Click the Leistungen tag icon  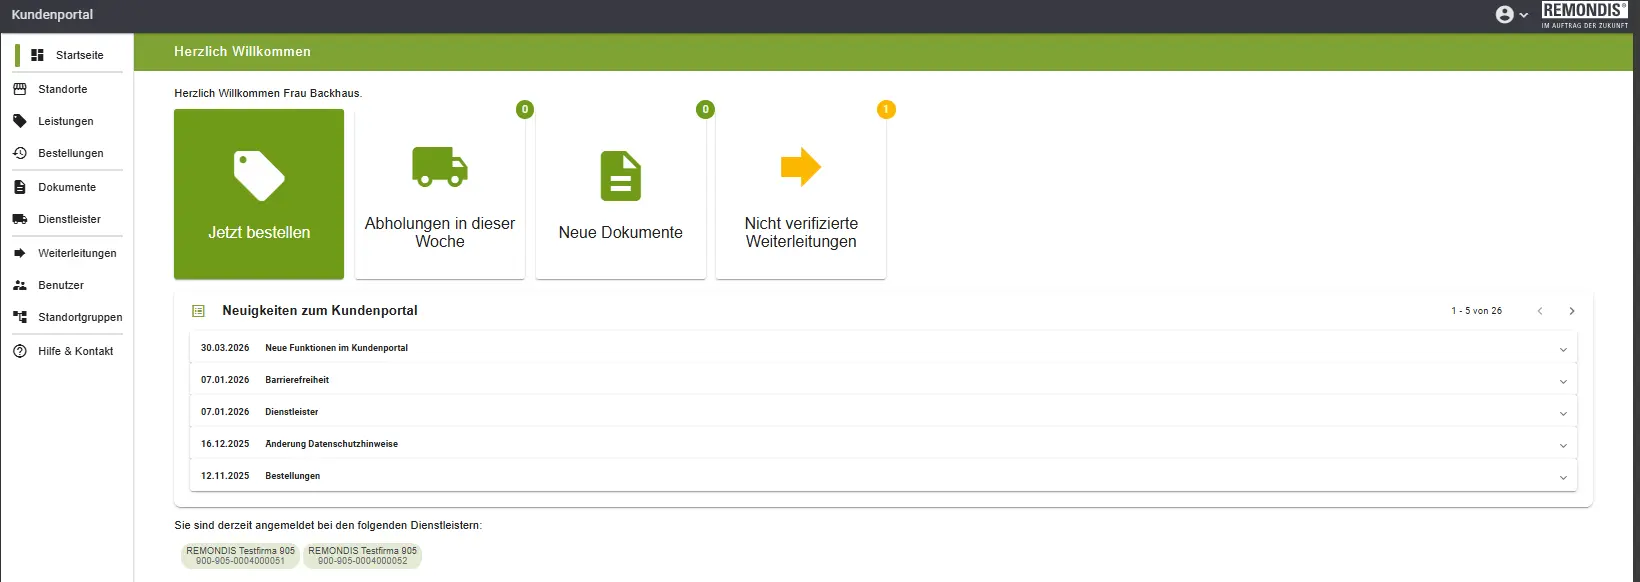click(19, 121)
